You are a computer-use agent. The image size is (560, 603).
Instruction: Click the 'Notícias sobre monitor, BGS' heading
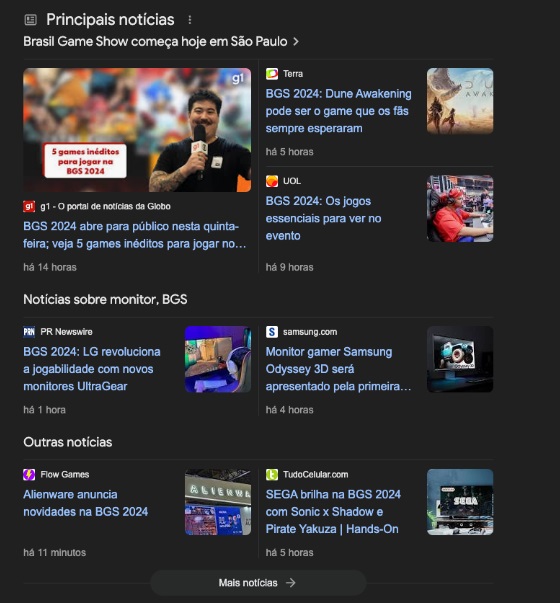[x=105, y=300]
